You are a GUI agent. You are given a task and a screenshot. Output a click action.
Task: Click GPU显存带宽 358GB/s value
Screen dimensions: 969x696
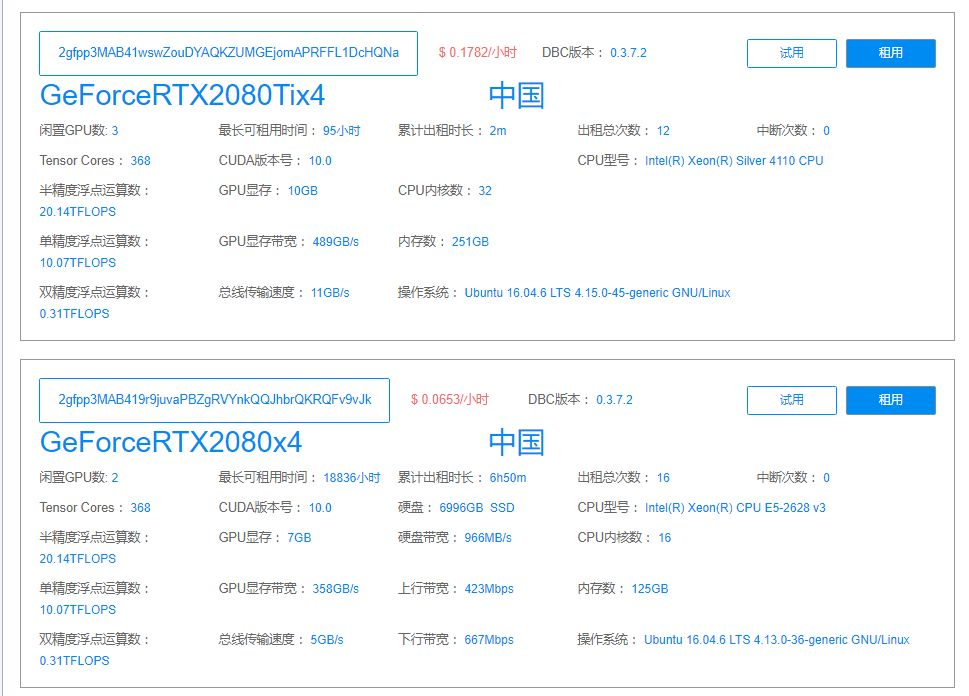click(336, 588)
